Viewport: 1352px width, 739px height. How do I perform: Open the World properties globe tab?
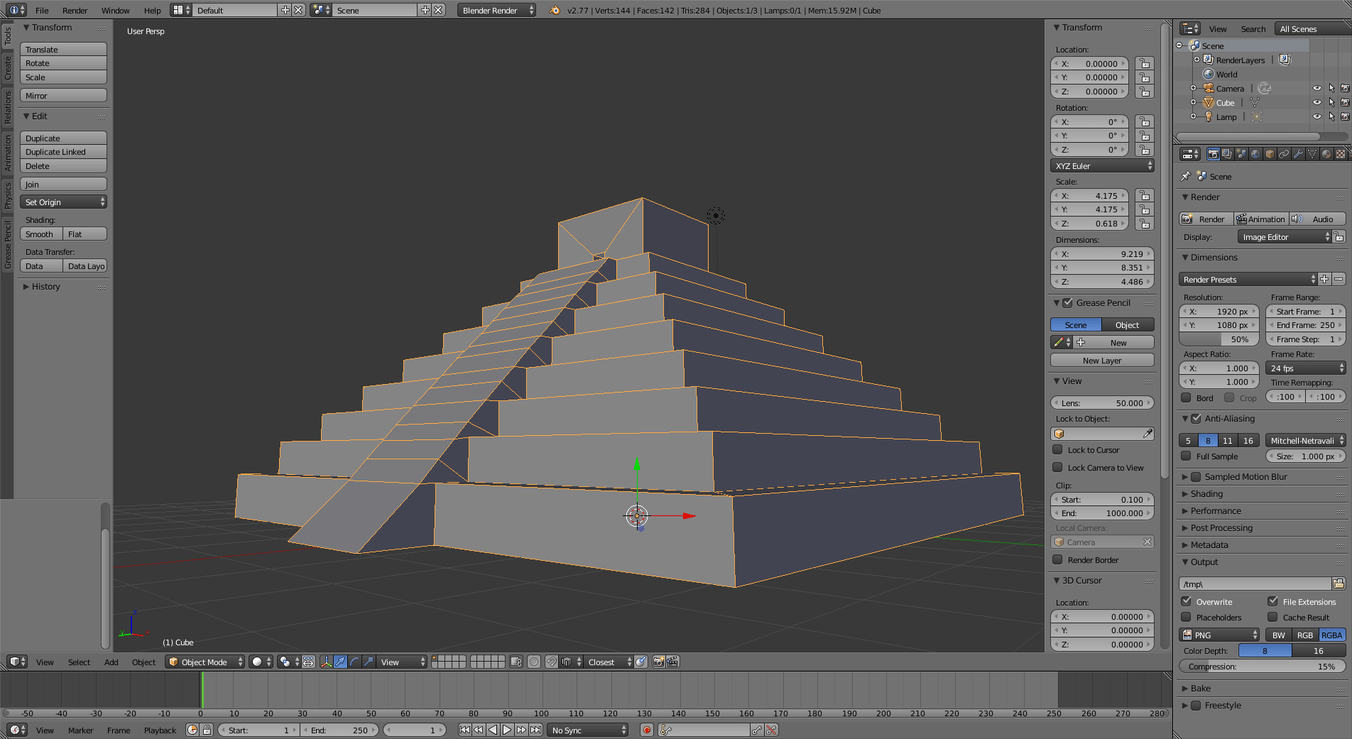point(1256,154)
